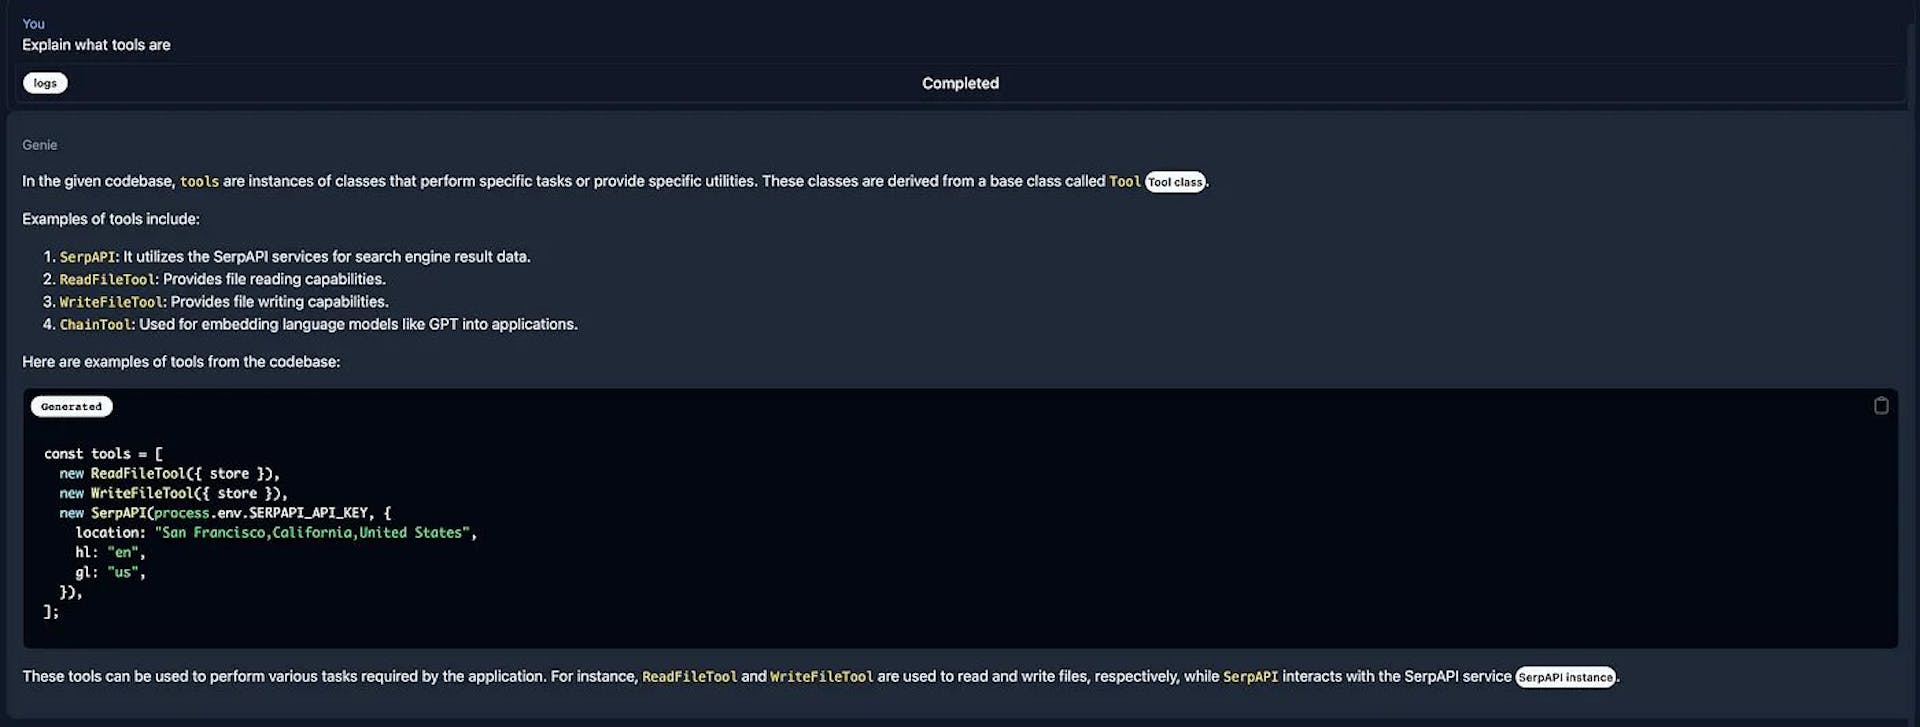Click ReadFileTool in the closing paragraph
The width and height of the screenshot is (1920, 727).
click(689, 677)
